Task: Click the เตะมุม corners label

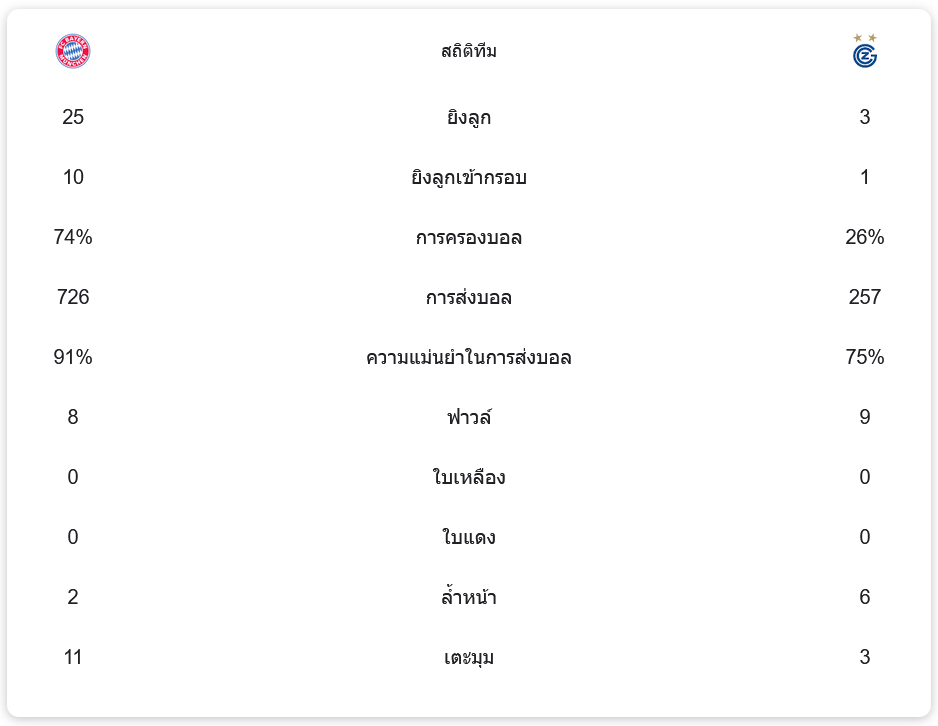Action: tap(469, 658)
